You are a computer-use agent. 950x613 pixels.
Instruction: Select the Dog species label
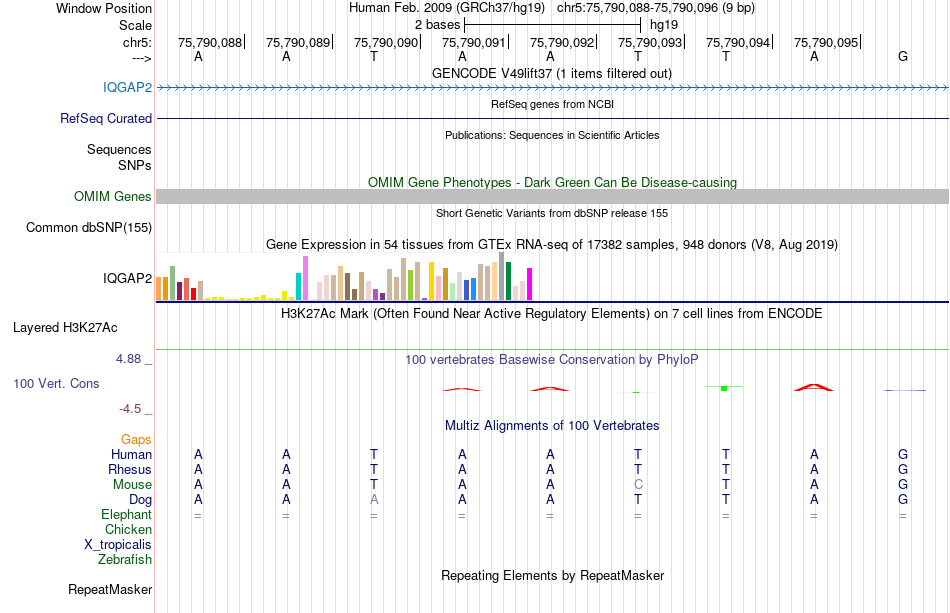point(140,500)
